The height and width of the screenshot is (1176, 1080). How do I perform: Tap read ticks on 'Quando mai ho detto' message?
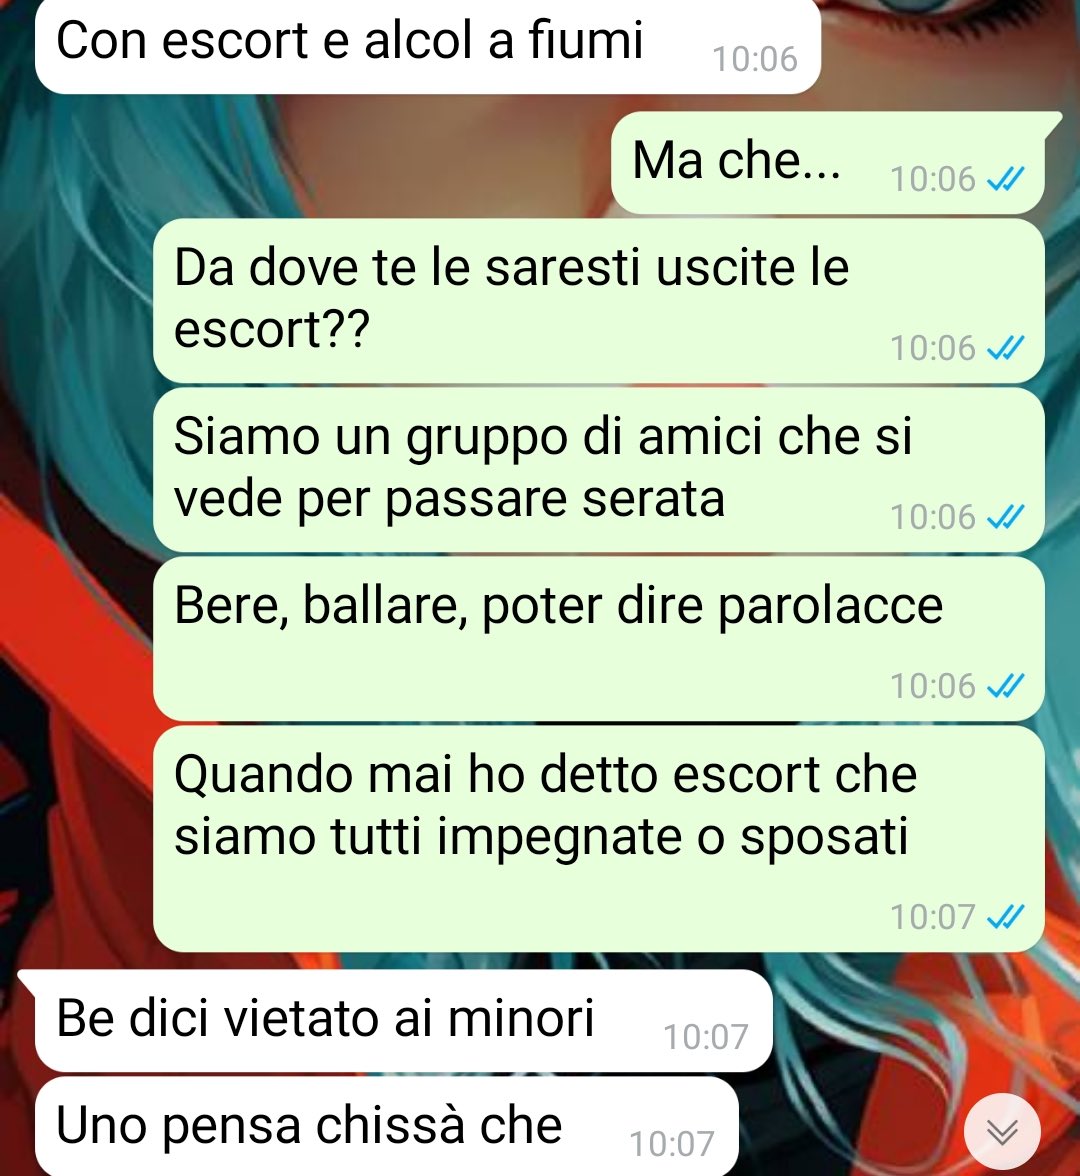coord(1005,916)
